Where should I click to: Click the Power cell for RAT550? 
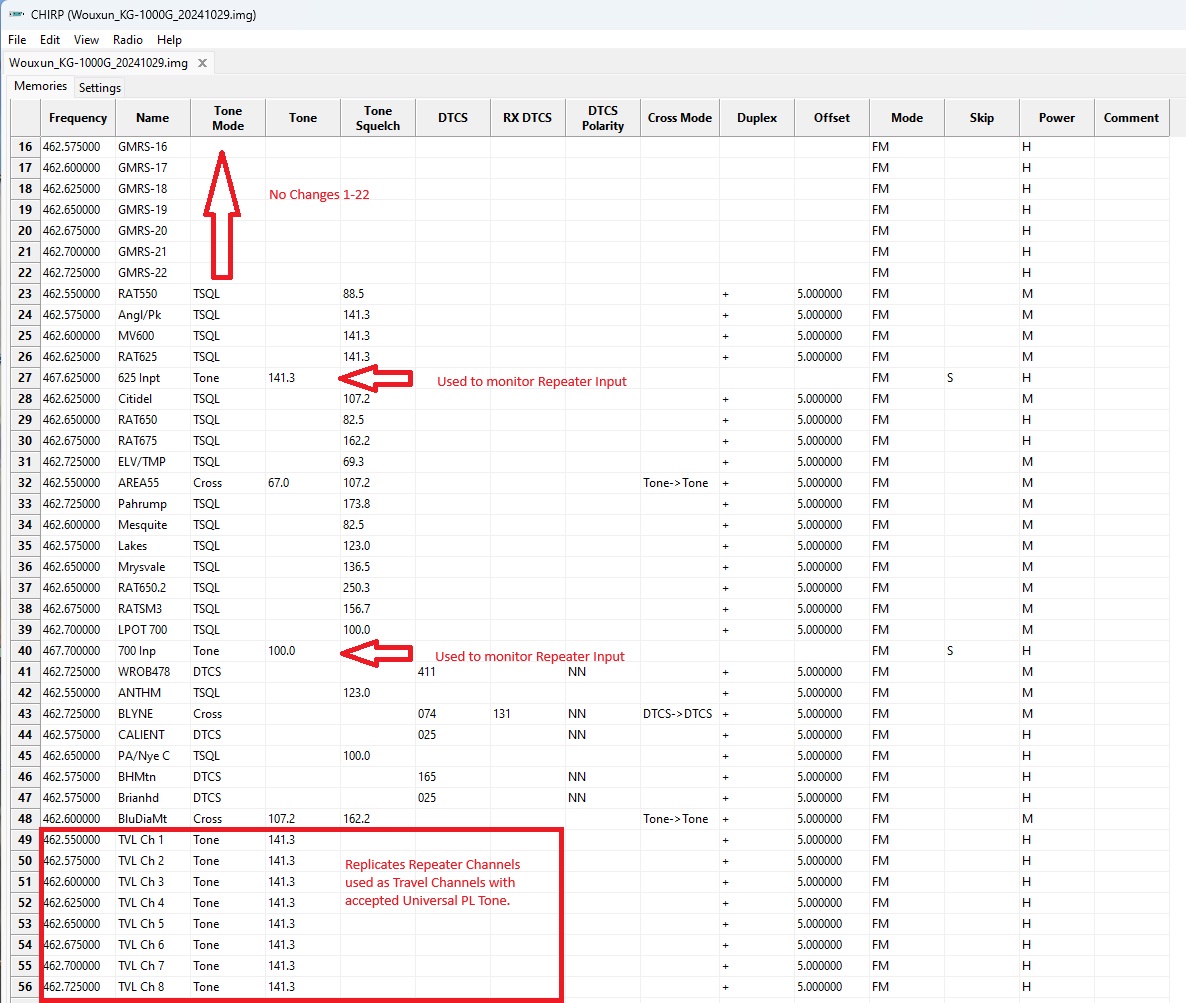(1056, 294)
